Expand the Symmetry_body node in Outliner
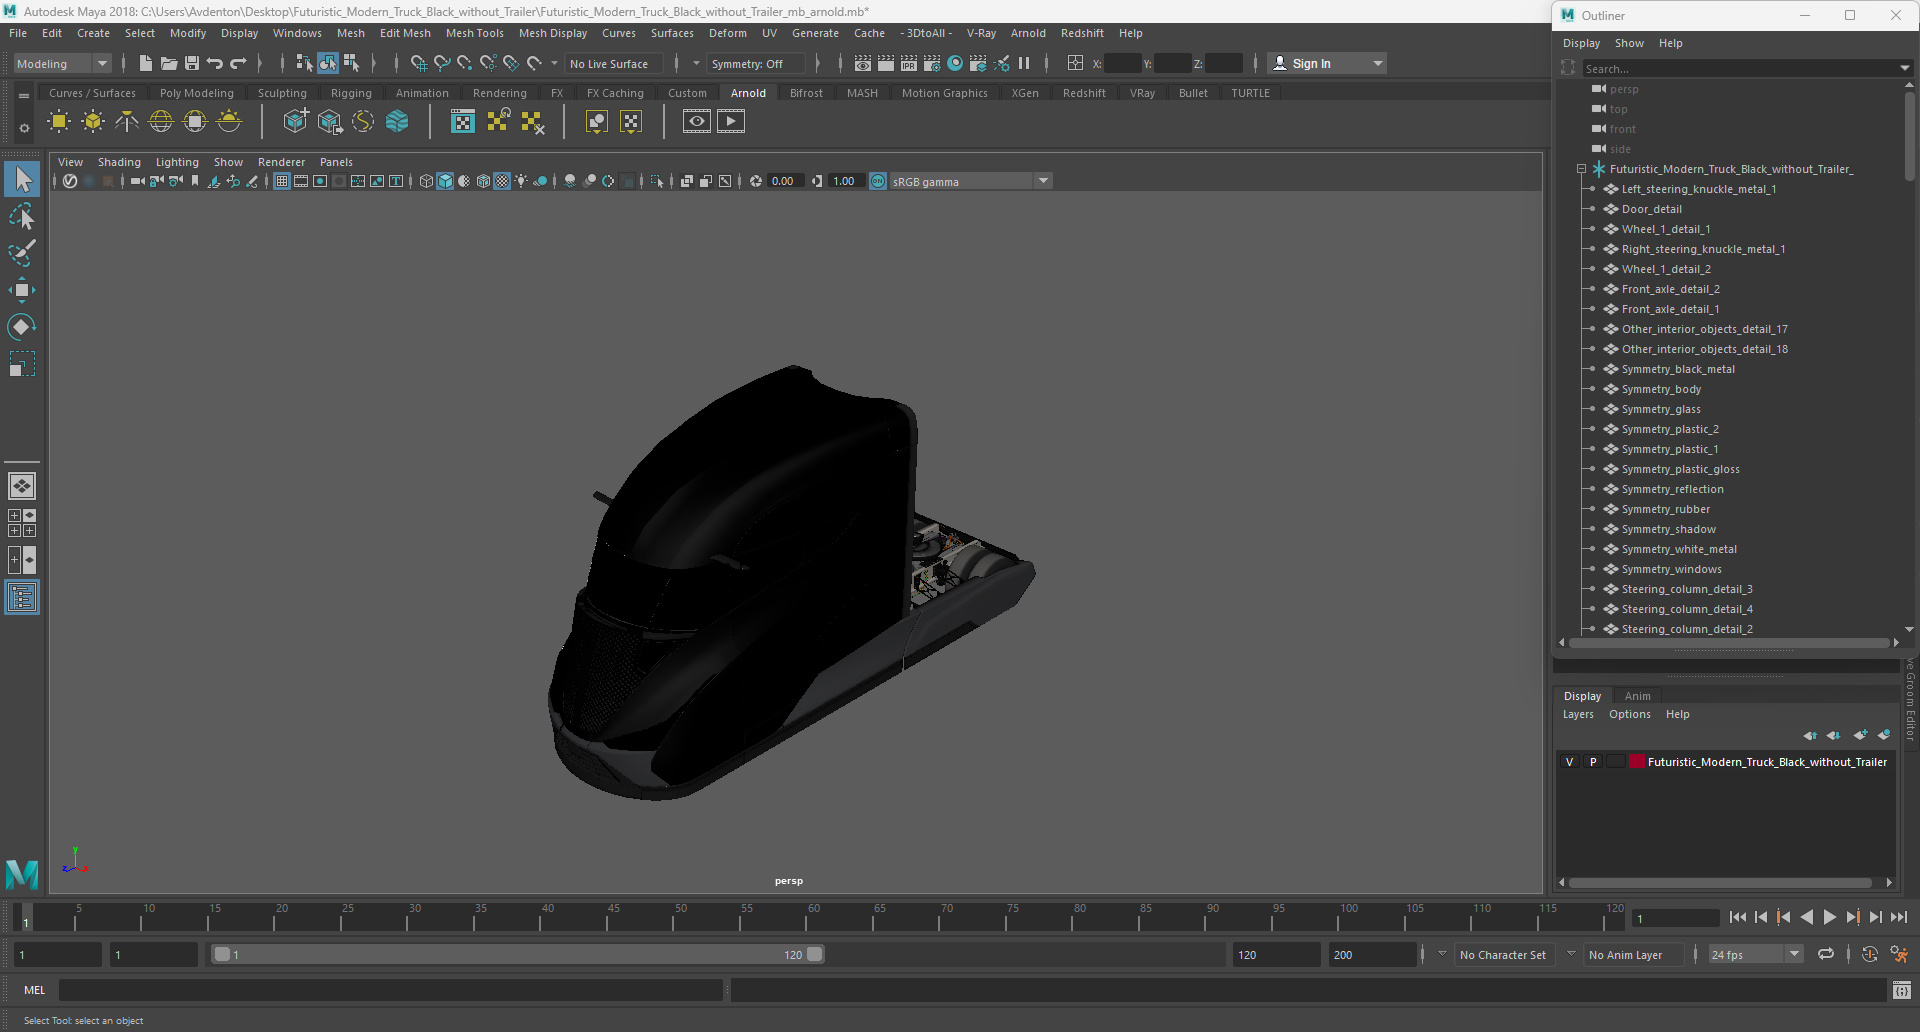 coord(1592,389)
